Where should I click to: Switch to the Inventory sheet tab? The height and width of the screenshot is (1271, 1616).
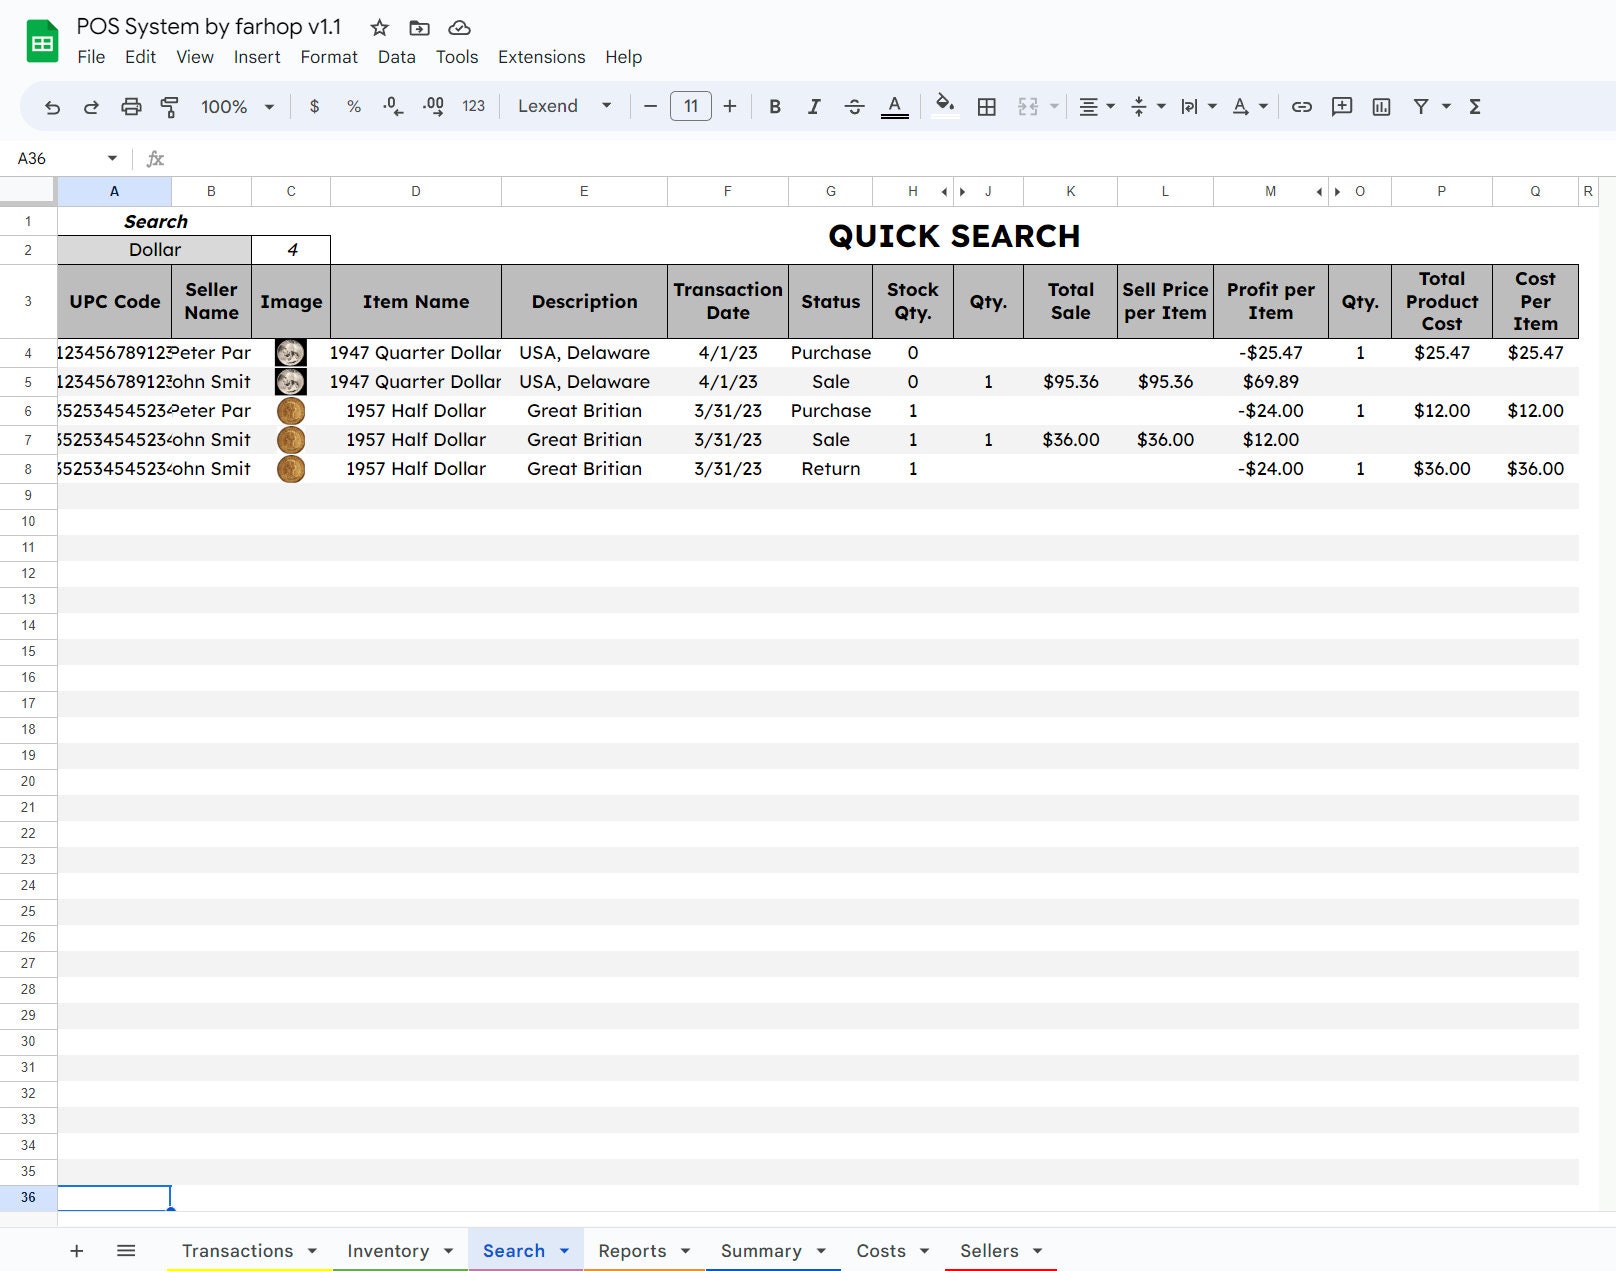click(388, 1250)
